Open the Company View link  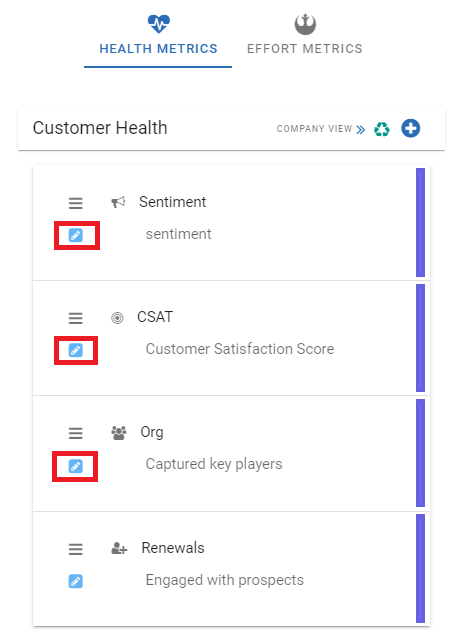(x=314, y=129)
